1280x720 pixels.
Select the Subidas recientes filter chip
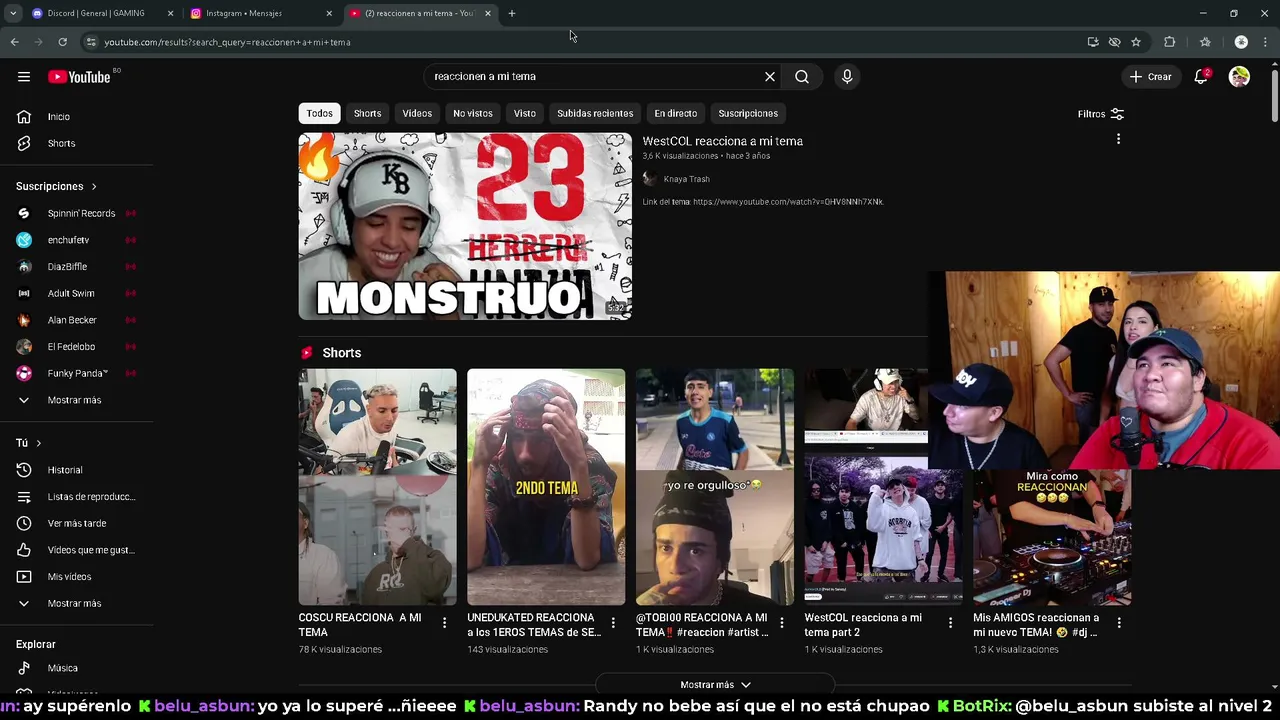pos(595,113)
